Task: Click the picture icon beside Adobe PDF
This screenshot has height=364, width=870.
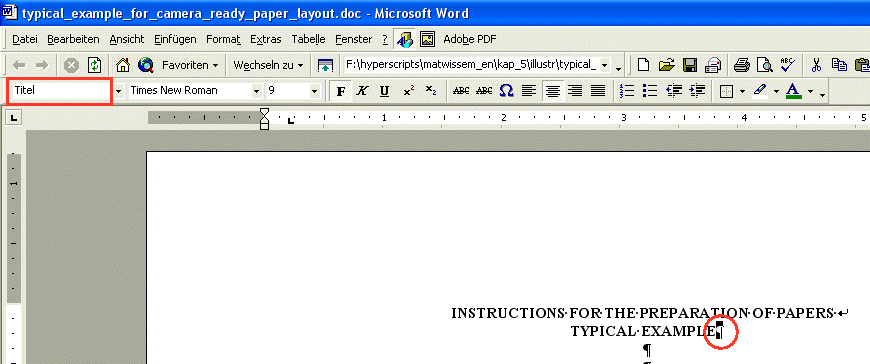Action: [x=427, y=39]
